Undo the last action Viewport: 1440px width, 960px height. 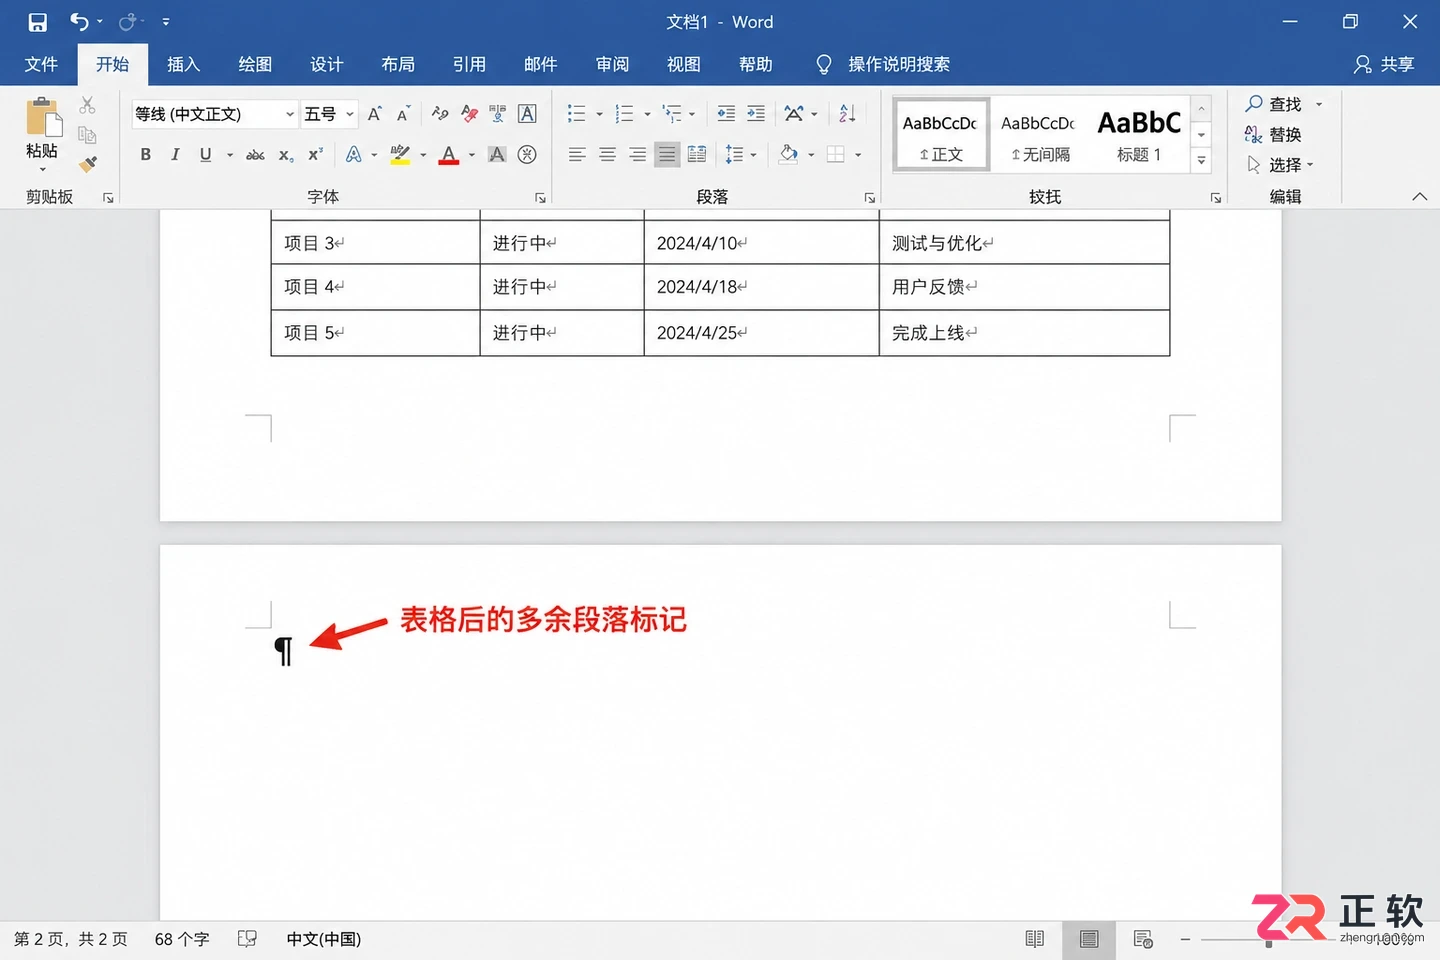(79, 22)
